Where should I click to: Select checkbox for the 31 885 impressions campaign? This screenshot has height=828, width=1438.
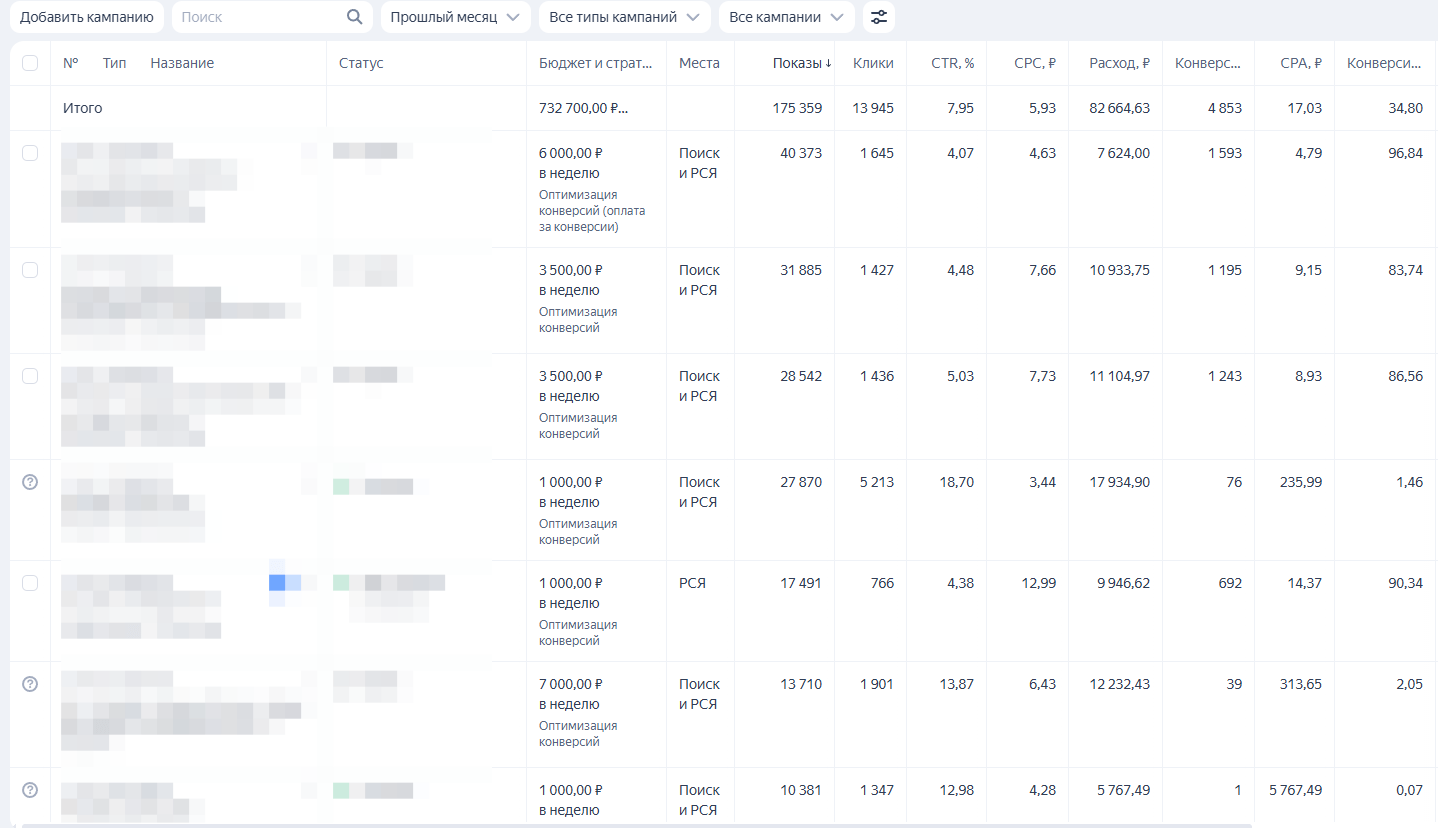point(30,270)
